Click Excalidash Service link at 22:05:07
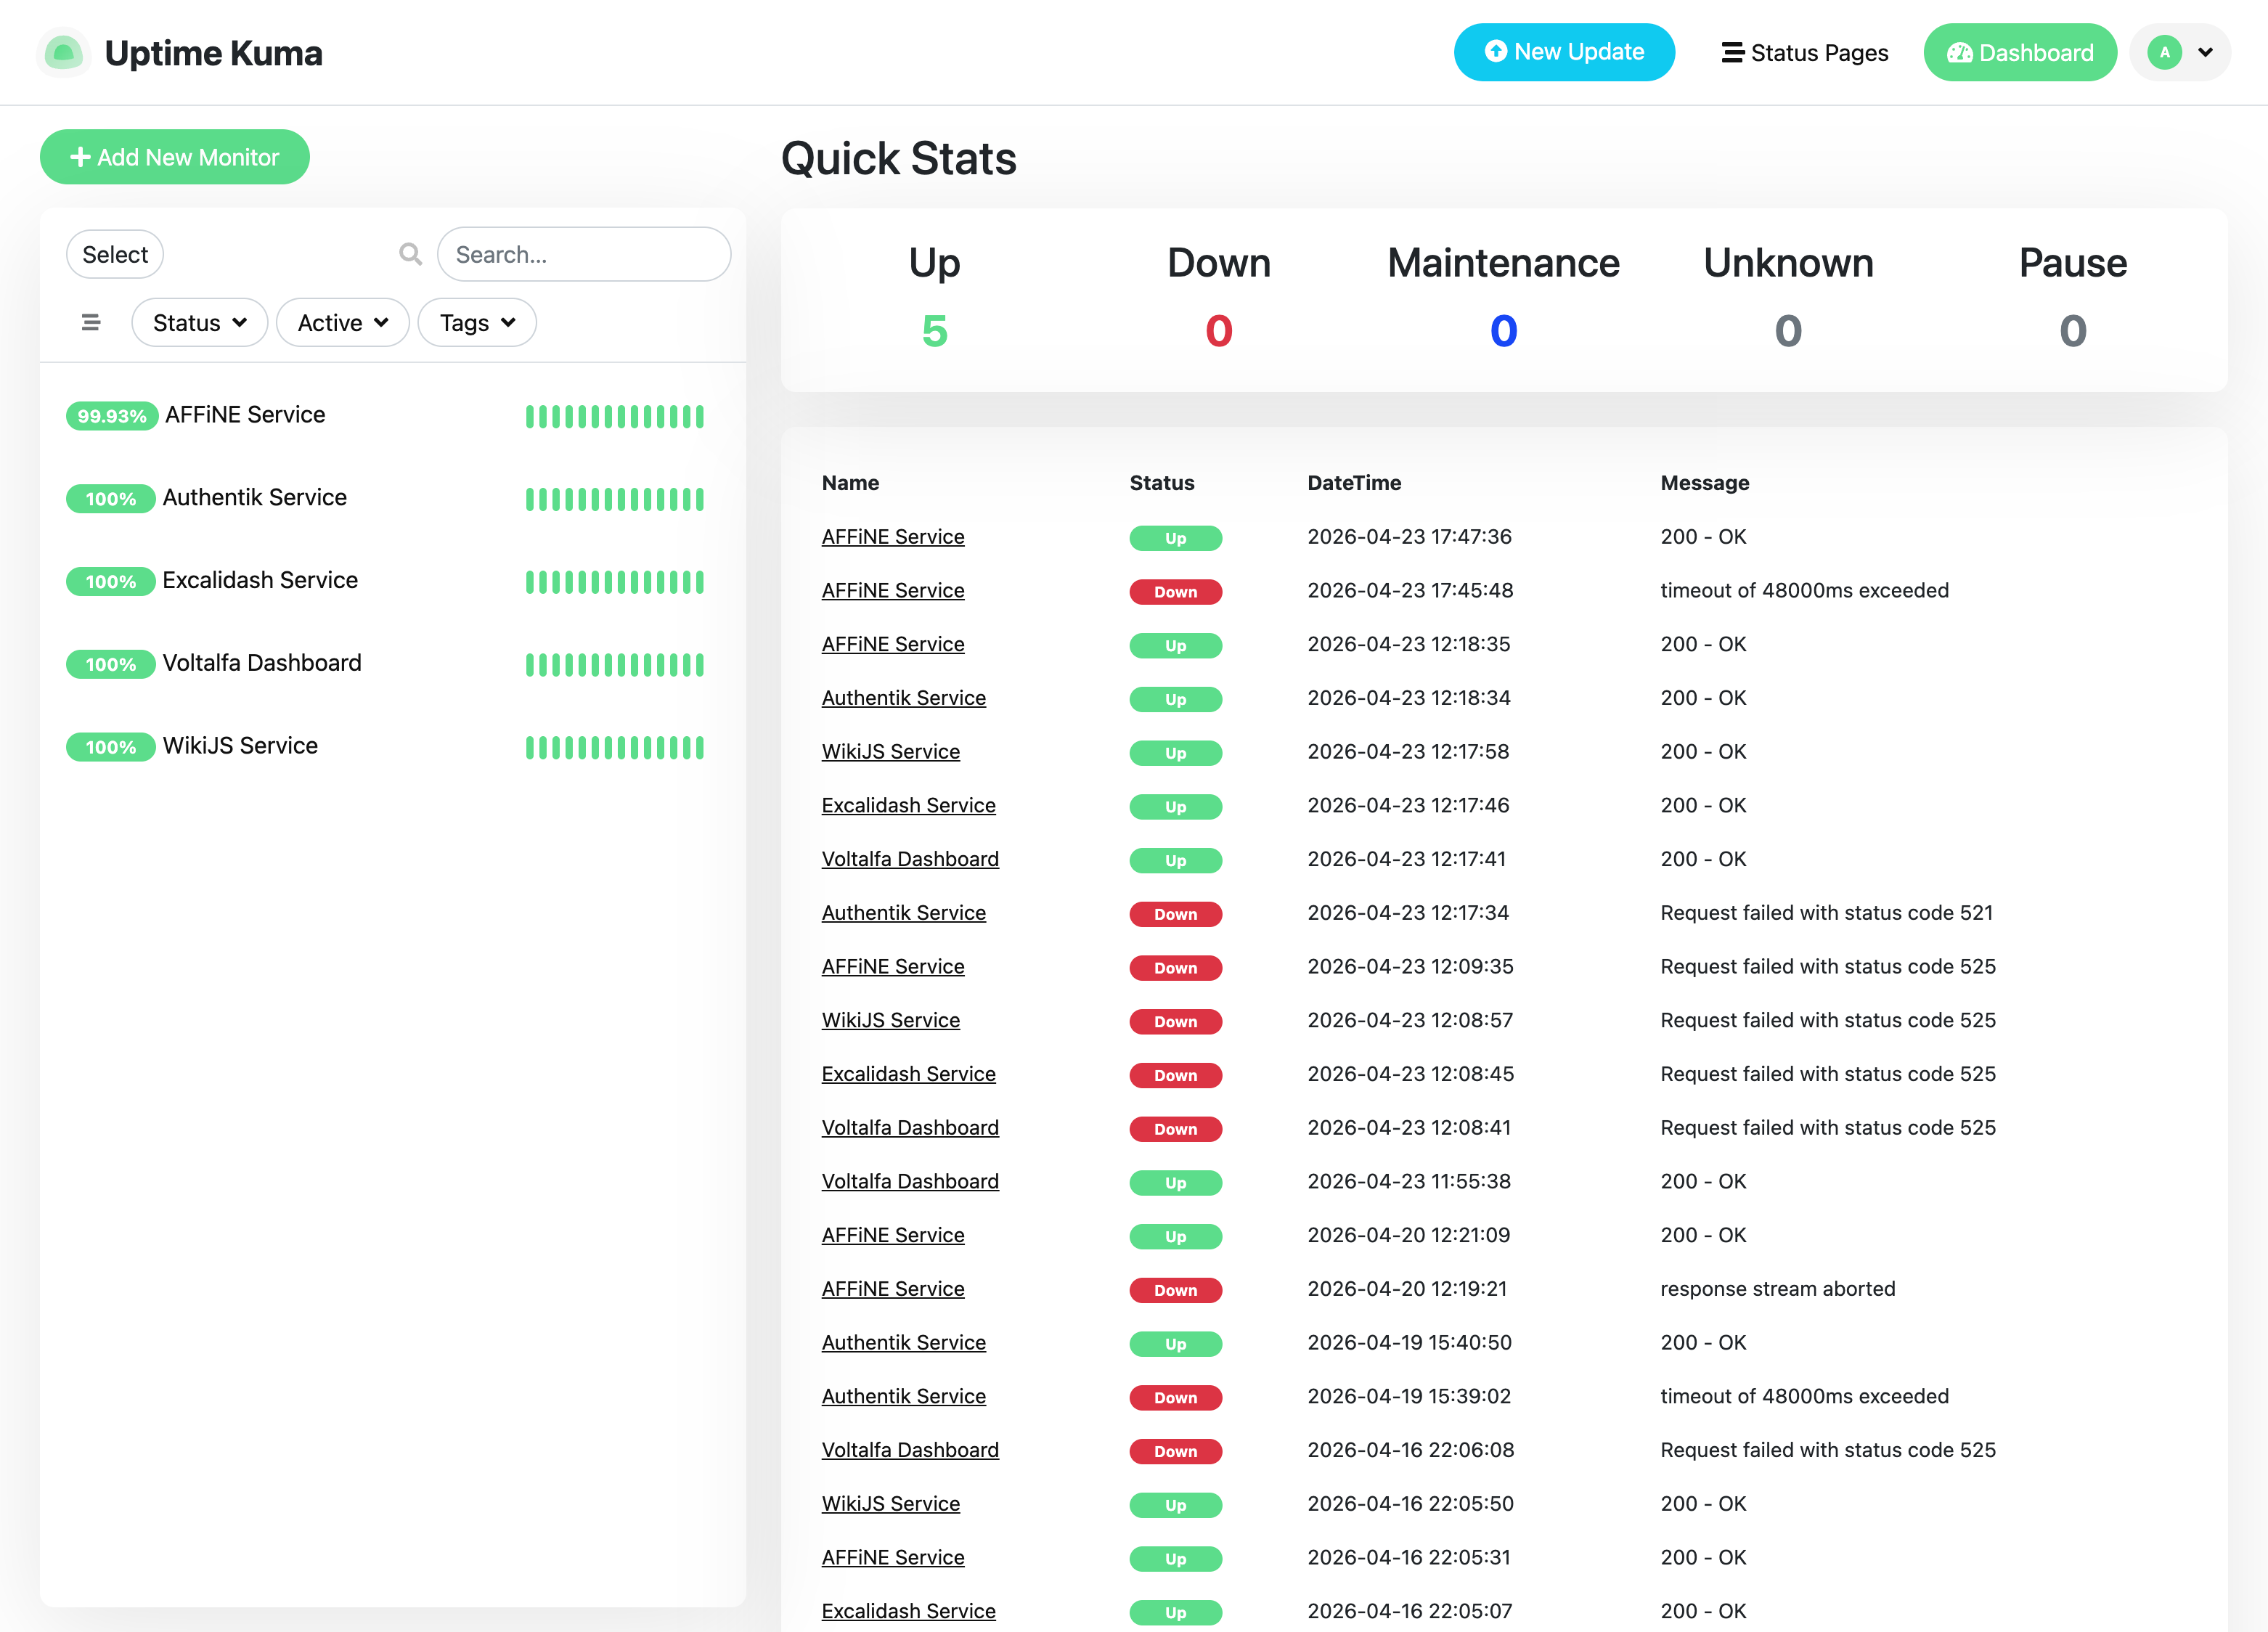This screenshot has height=1632, width=2268. click(909, 1611)
